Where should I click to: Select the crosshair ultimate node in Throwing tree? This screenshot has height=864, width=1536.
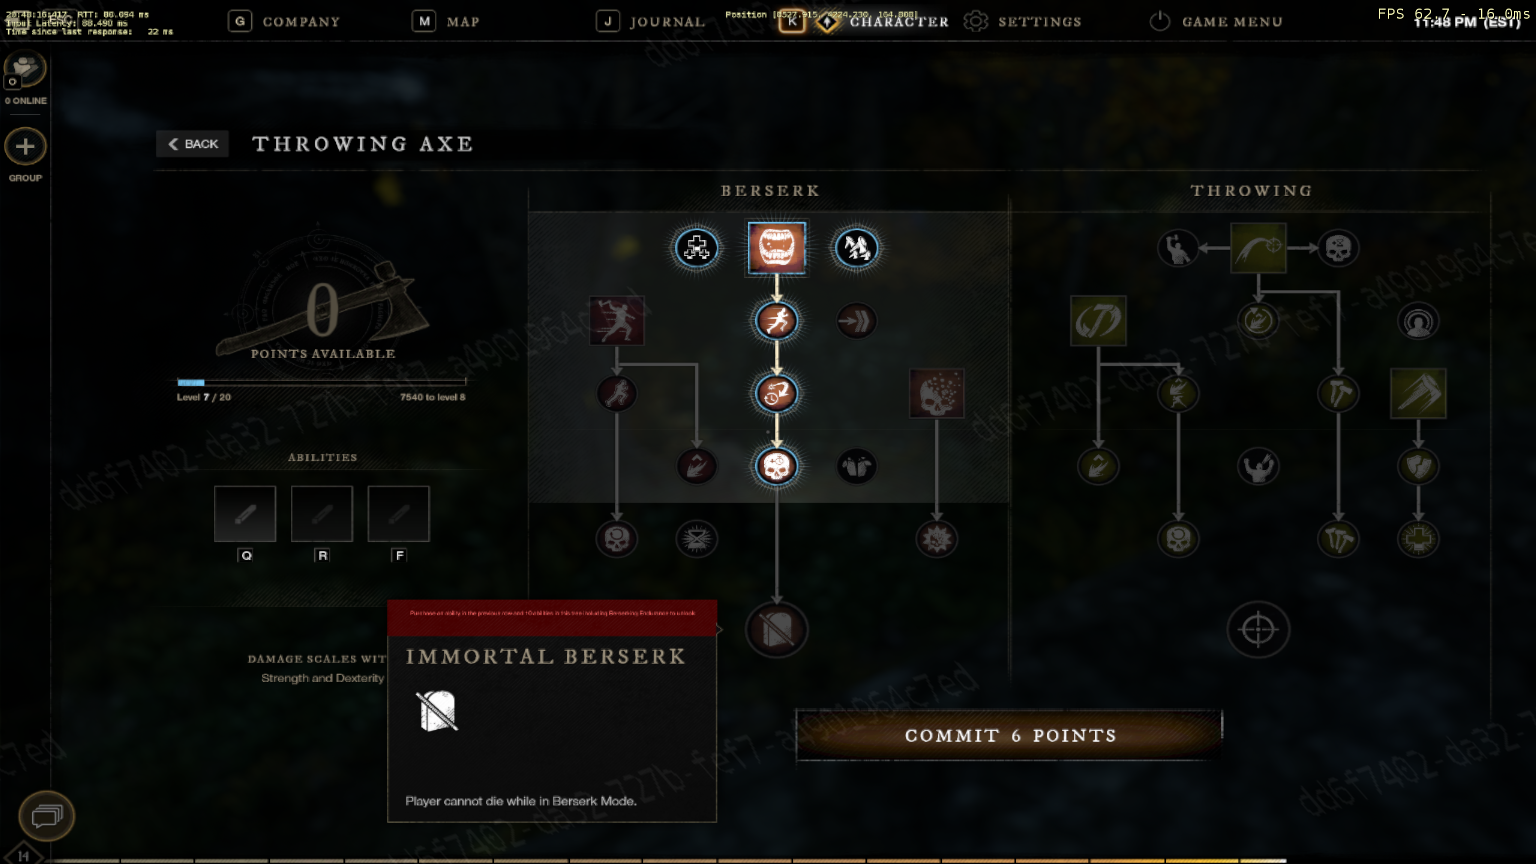click(1258, 630)
